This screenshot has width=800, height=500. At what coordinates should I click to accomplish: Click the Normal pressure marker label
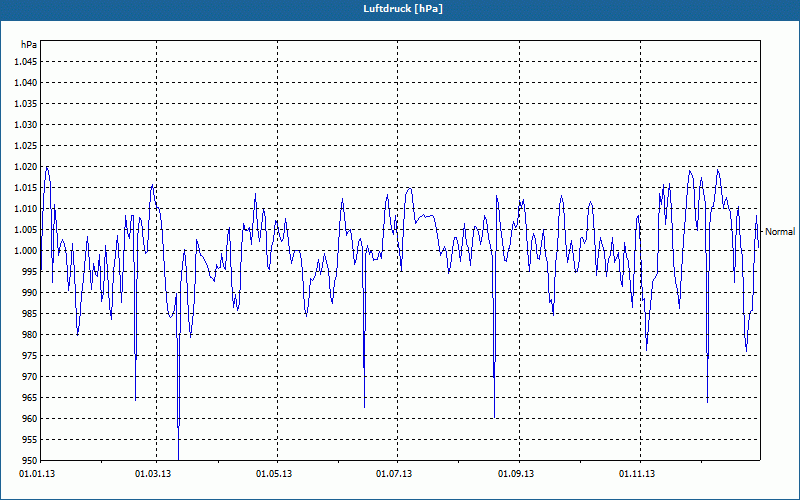(x=780, y=232)
